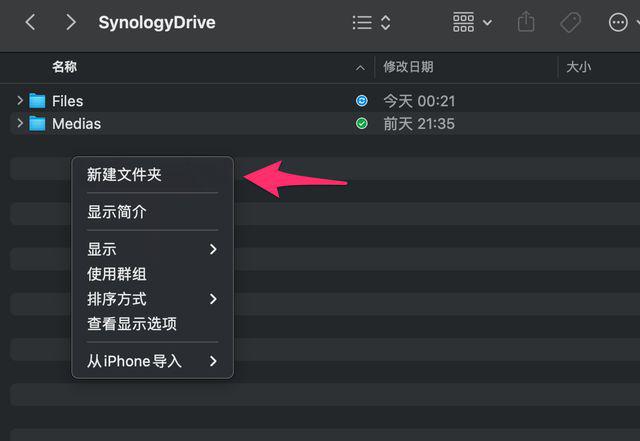The image size is (640, 441).
Task: Click the blue syncing status icon on Files
Action: 362,100
